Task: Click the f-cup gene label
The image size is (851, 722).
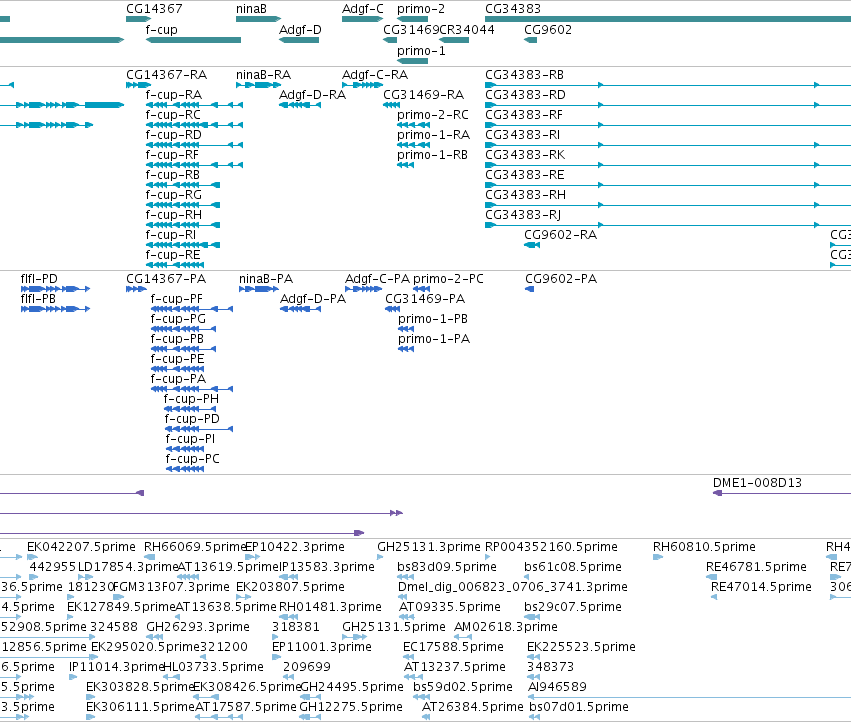Action: [161, 29]
